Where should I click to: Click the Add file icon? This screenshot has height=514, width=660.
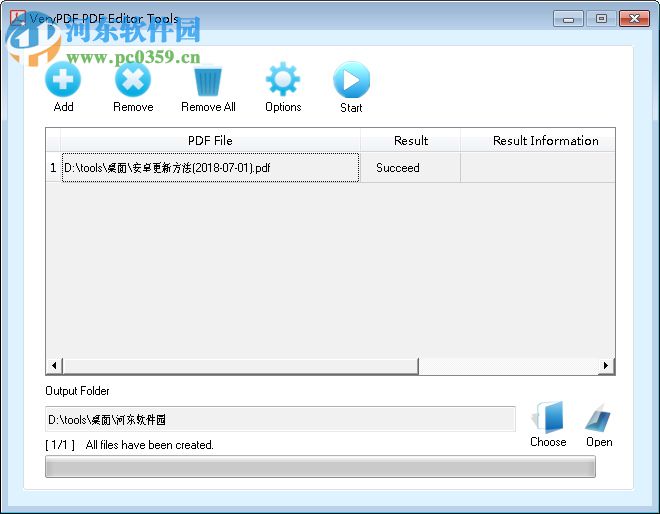[x=63, y=79]
